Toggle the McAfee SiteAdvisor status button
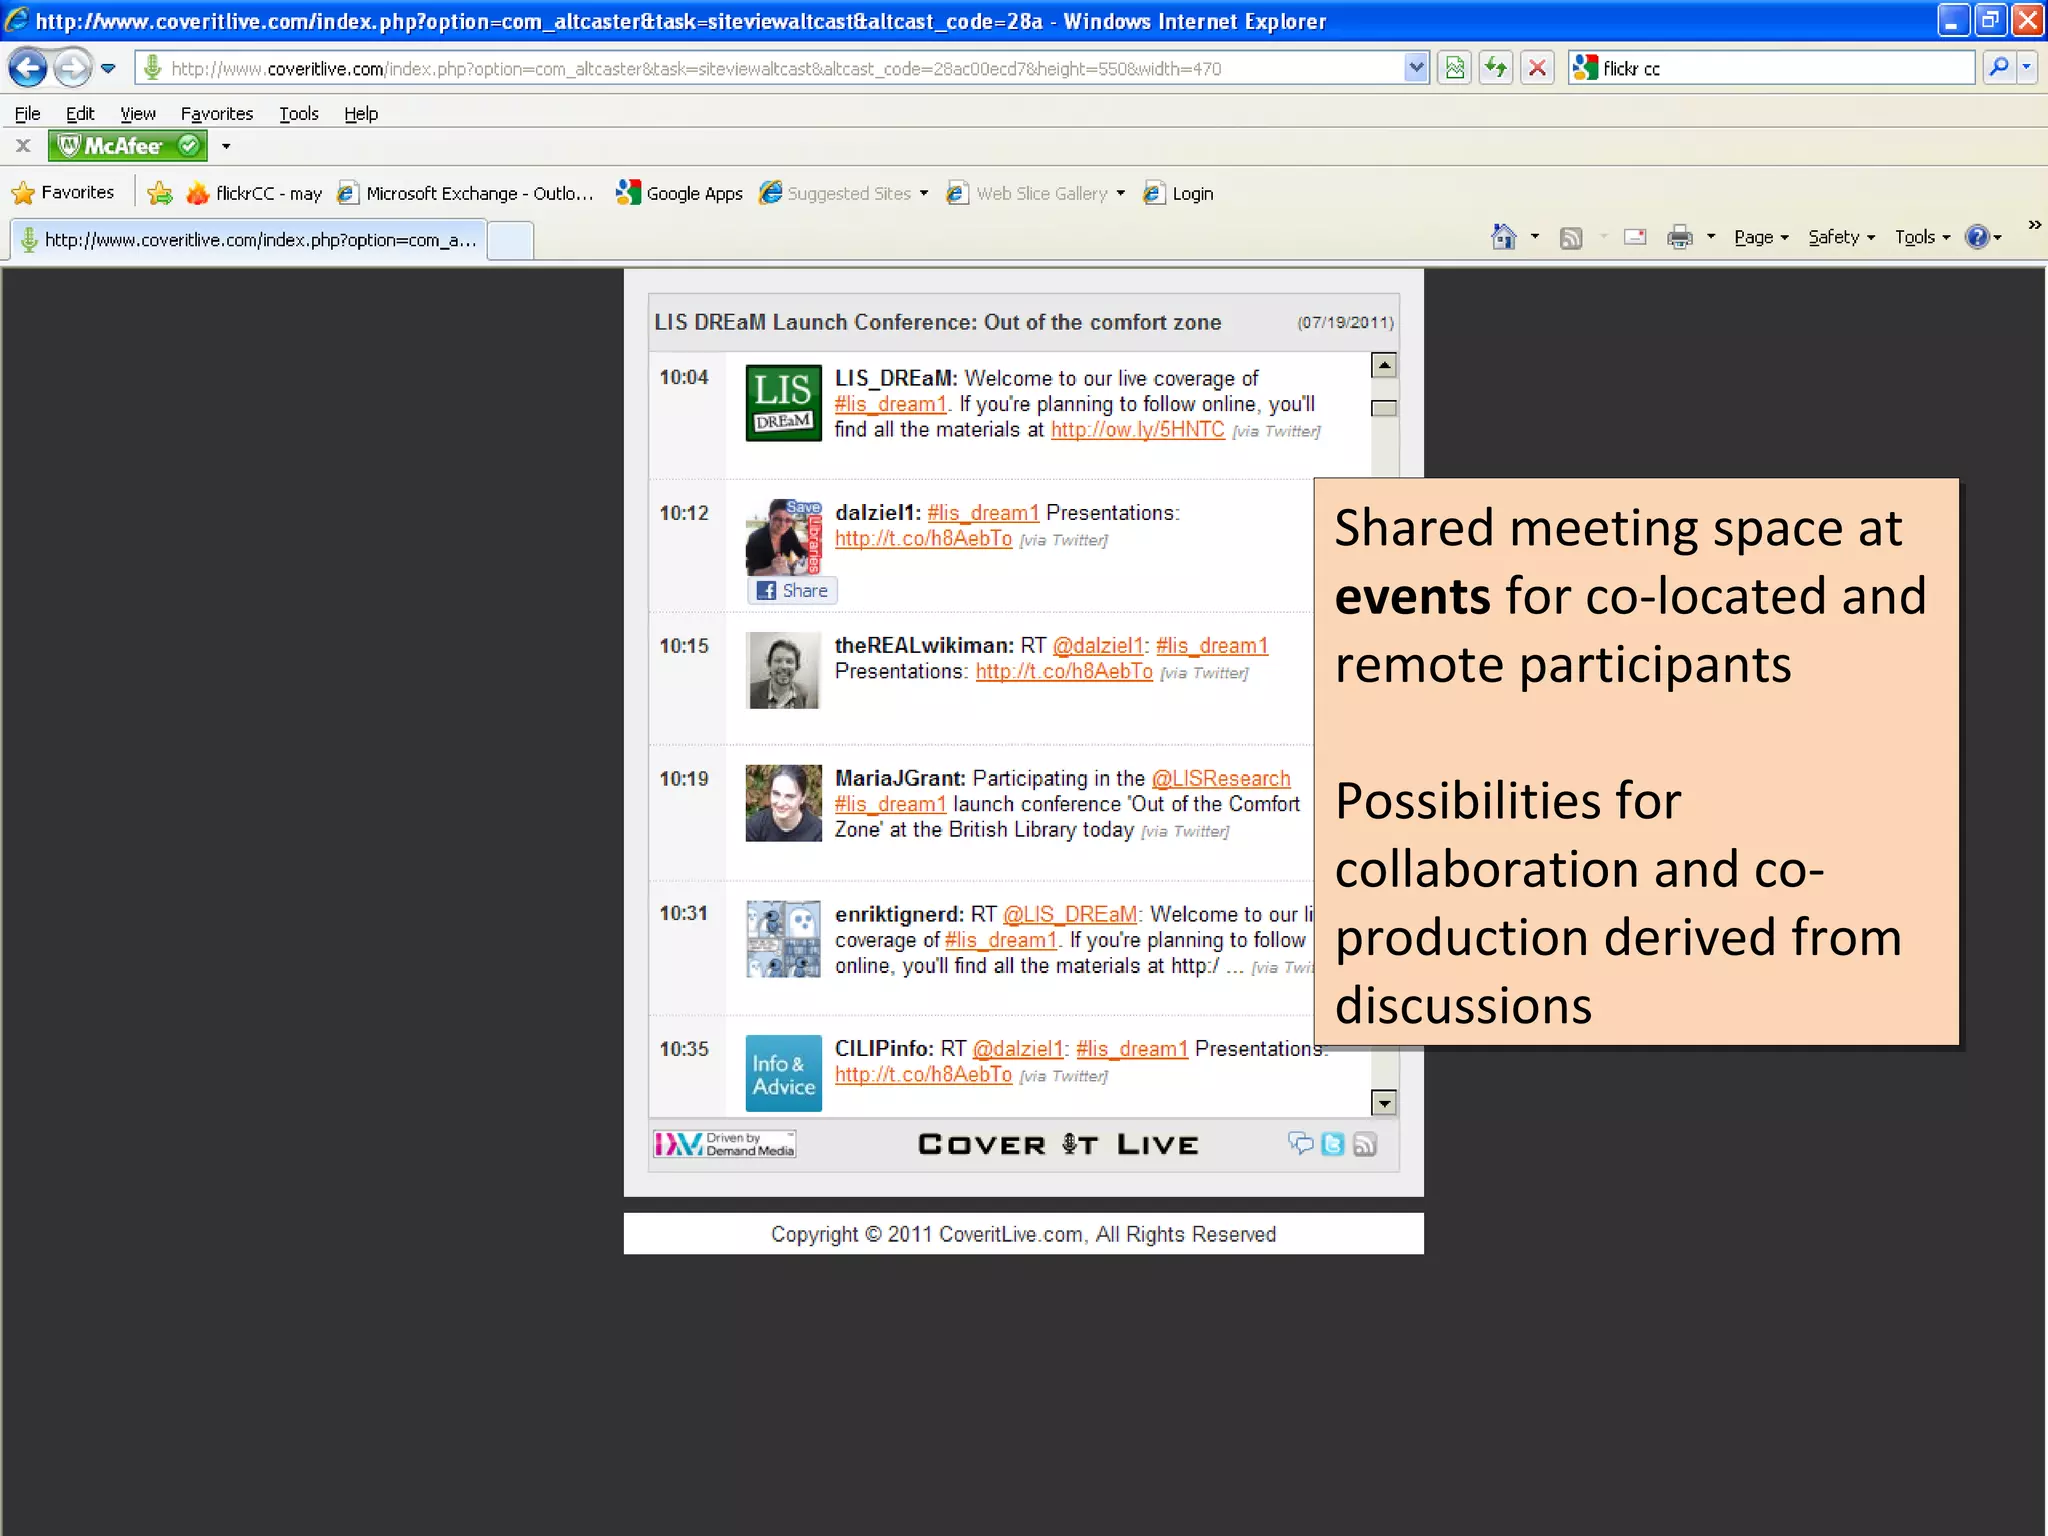 click(128, 146)
